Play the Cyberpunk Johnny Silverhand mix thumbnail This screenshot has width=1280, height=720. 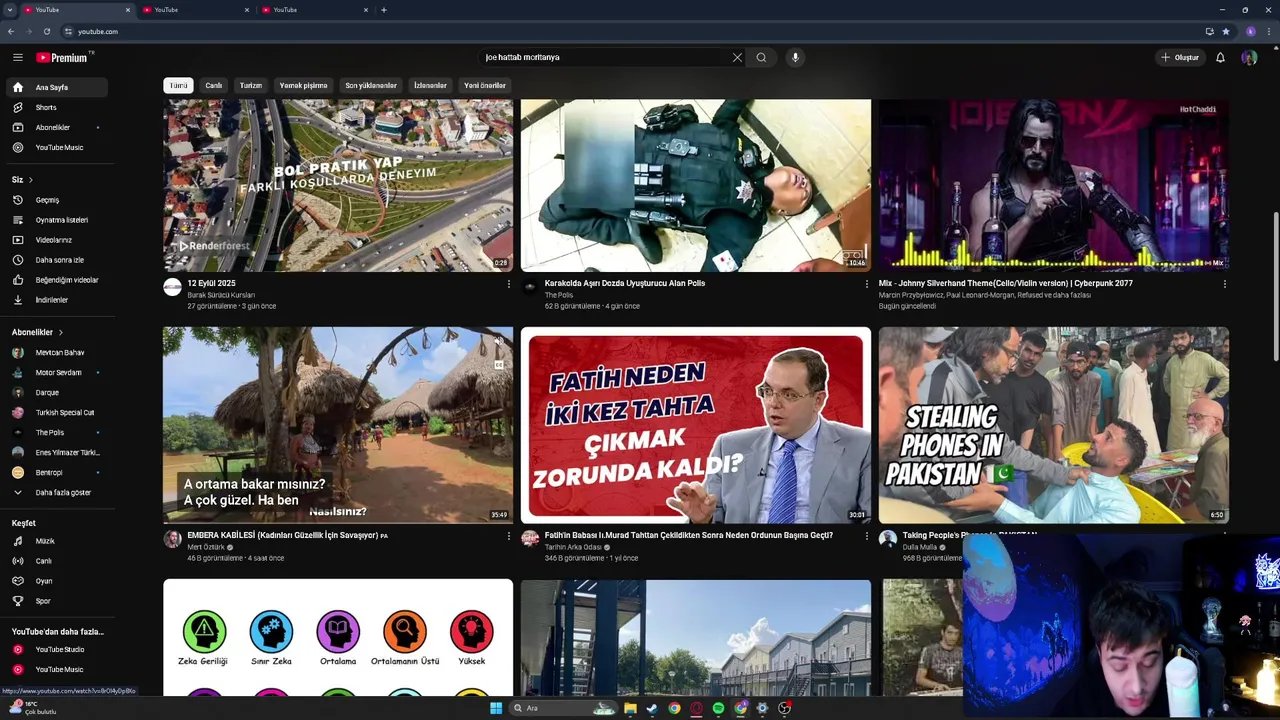1053,185
